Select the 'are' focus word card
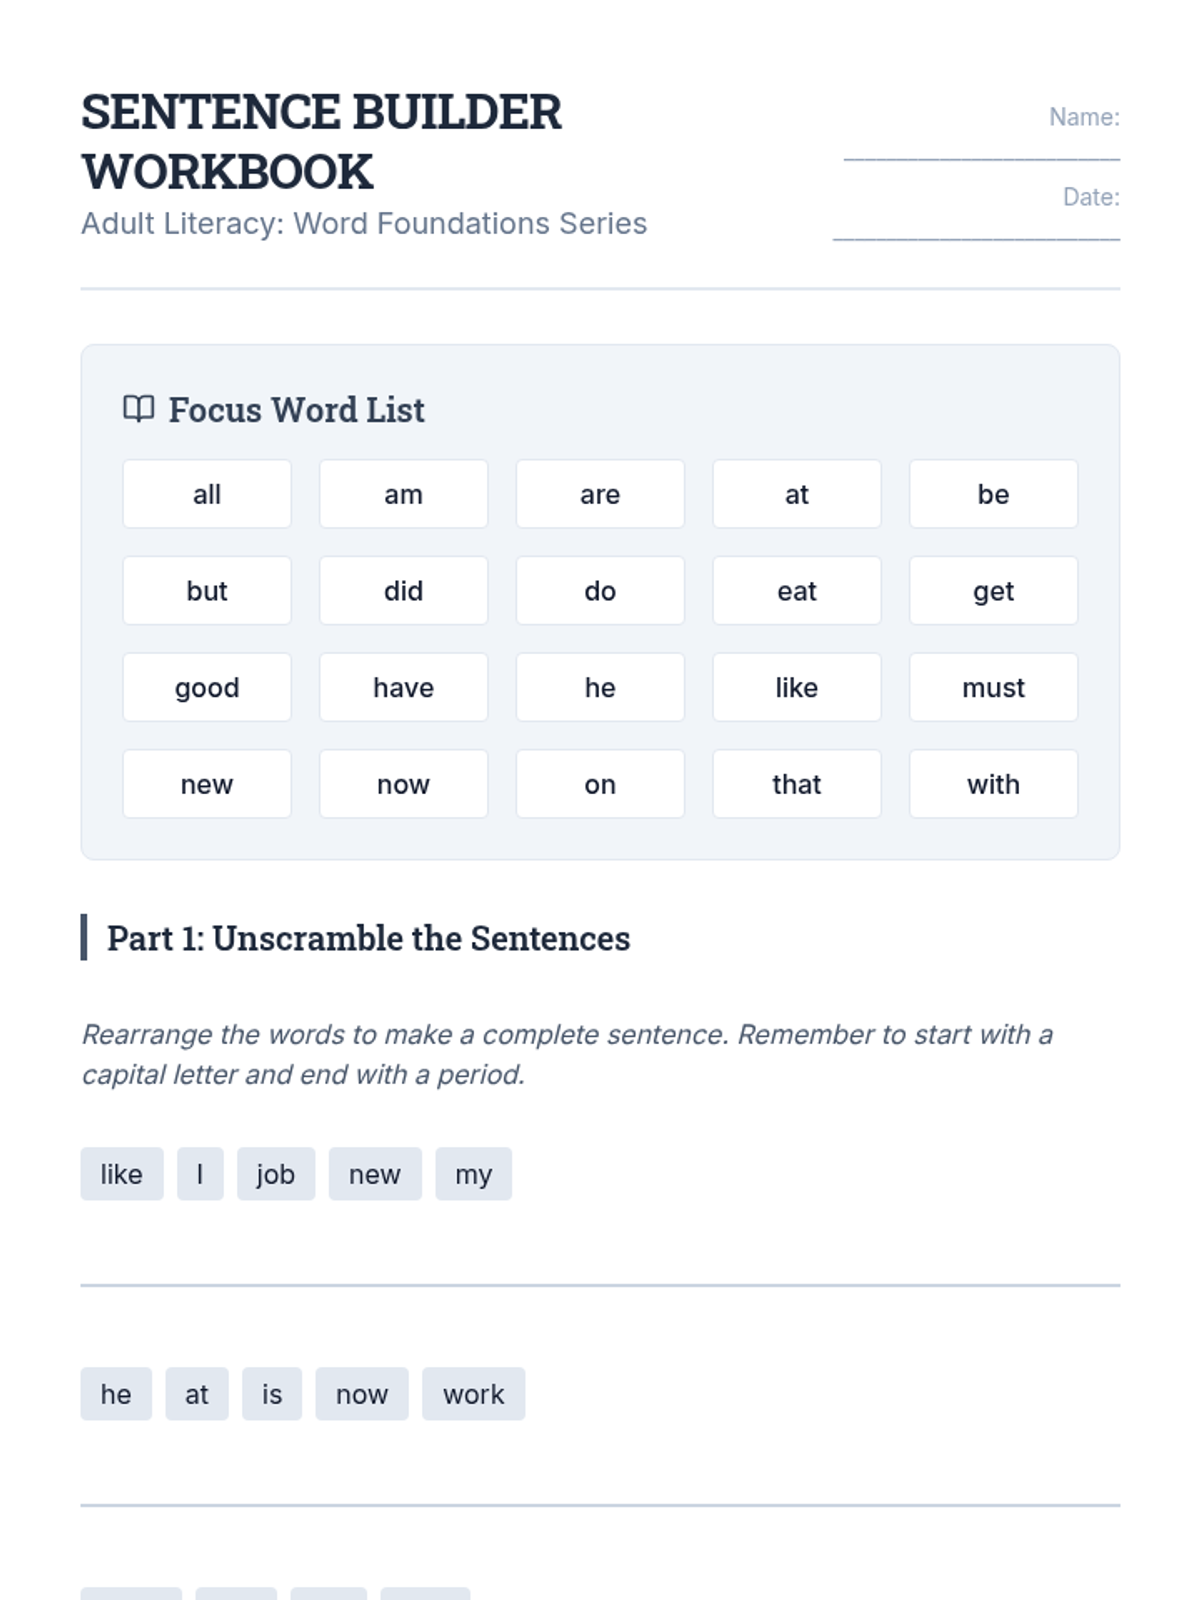This screenshot has height=1600, width=1200. (600, 494)
